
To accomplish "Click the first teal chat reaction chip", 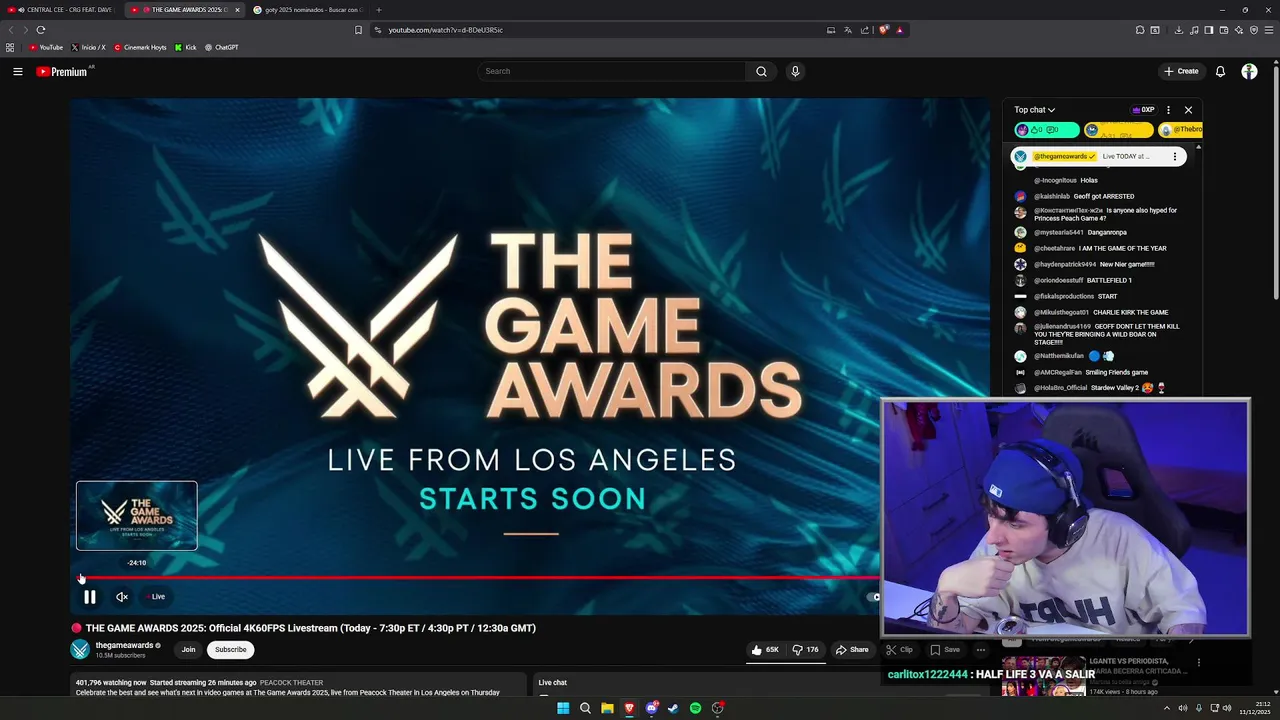I will pyautogui.click(x=1046, y=130).
